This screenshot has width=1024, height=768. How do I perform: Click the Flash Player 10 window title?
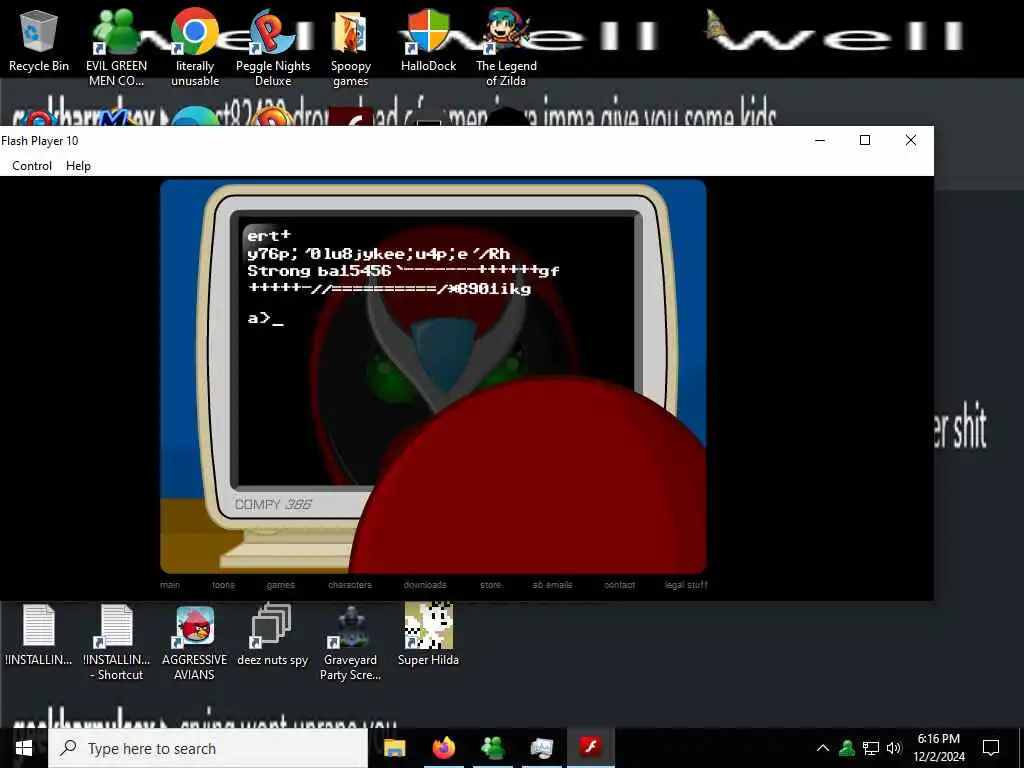click(x=40, y=140)
